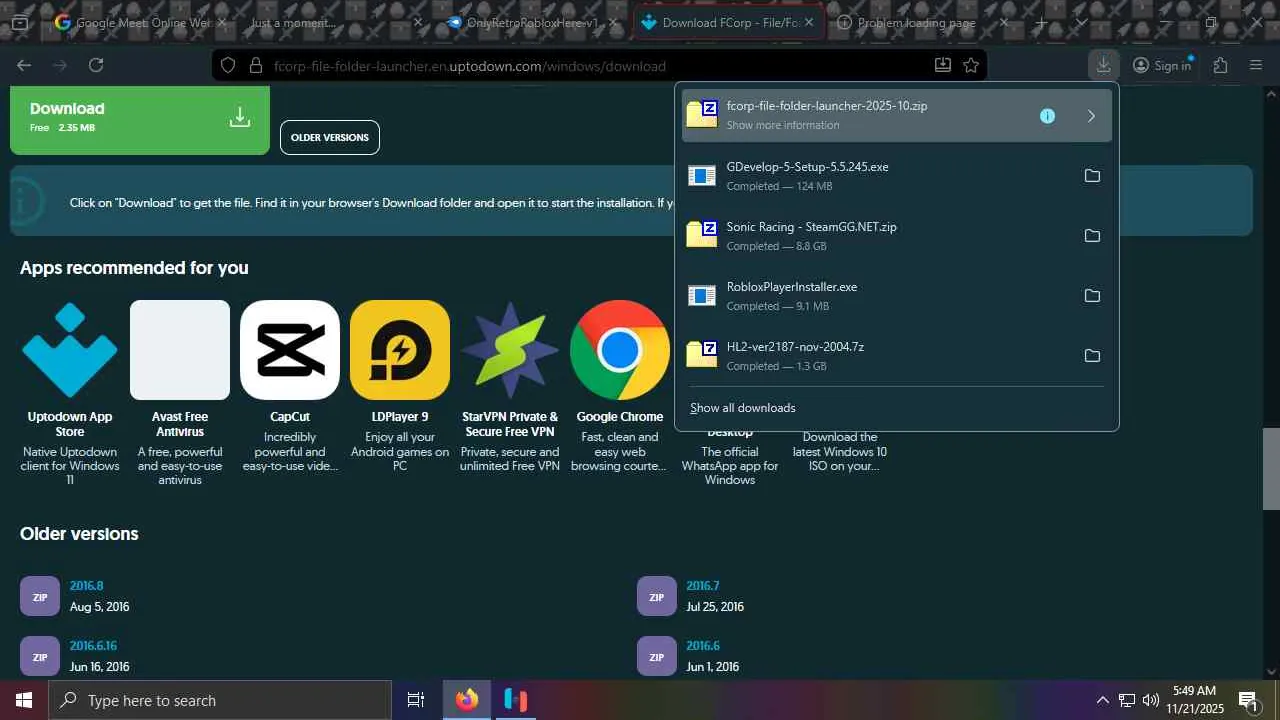1280x720 pixels.
Task: Click the green Download button
Action: pyautogui.click(x=140, y=119)
